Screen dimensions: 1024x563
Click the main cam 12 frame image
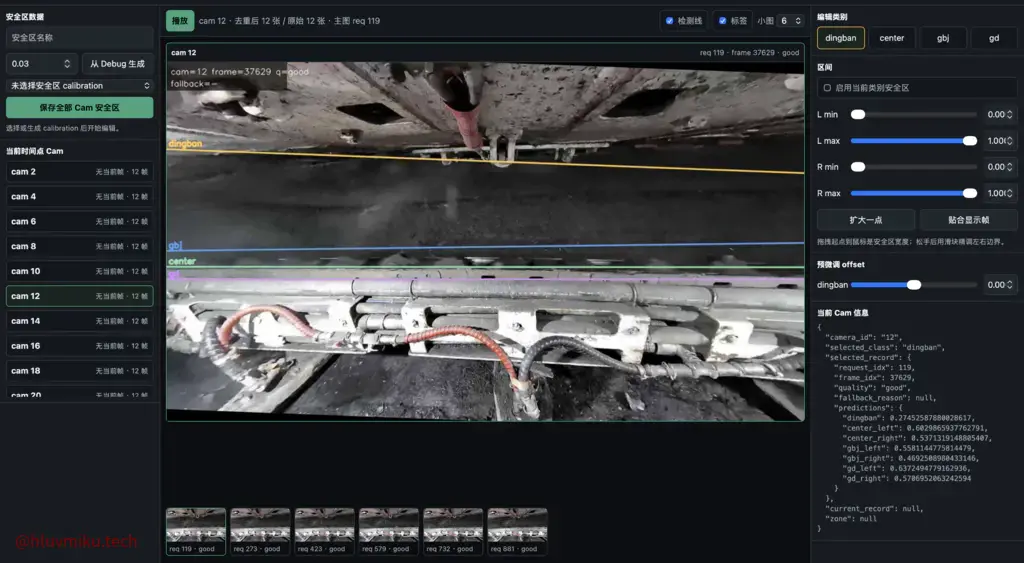point(485,241)
